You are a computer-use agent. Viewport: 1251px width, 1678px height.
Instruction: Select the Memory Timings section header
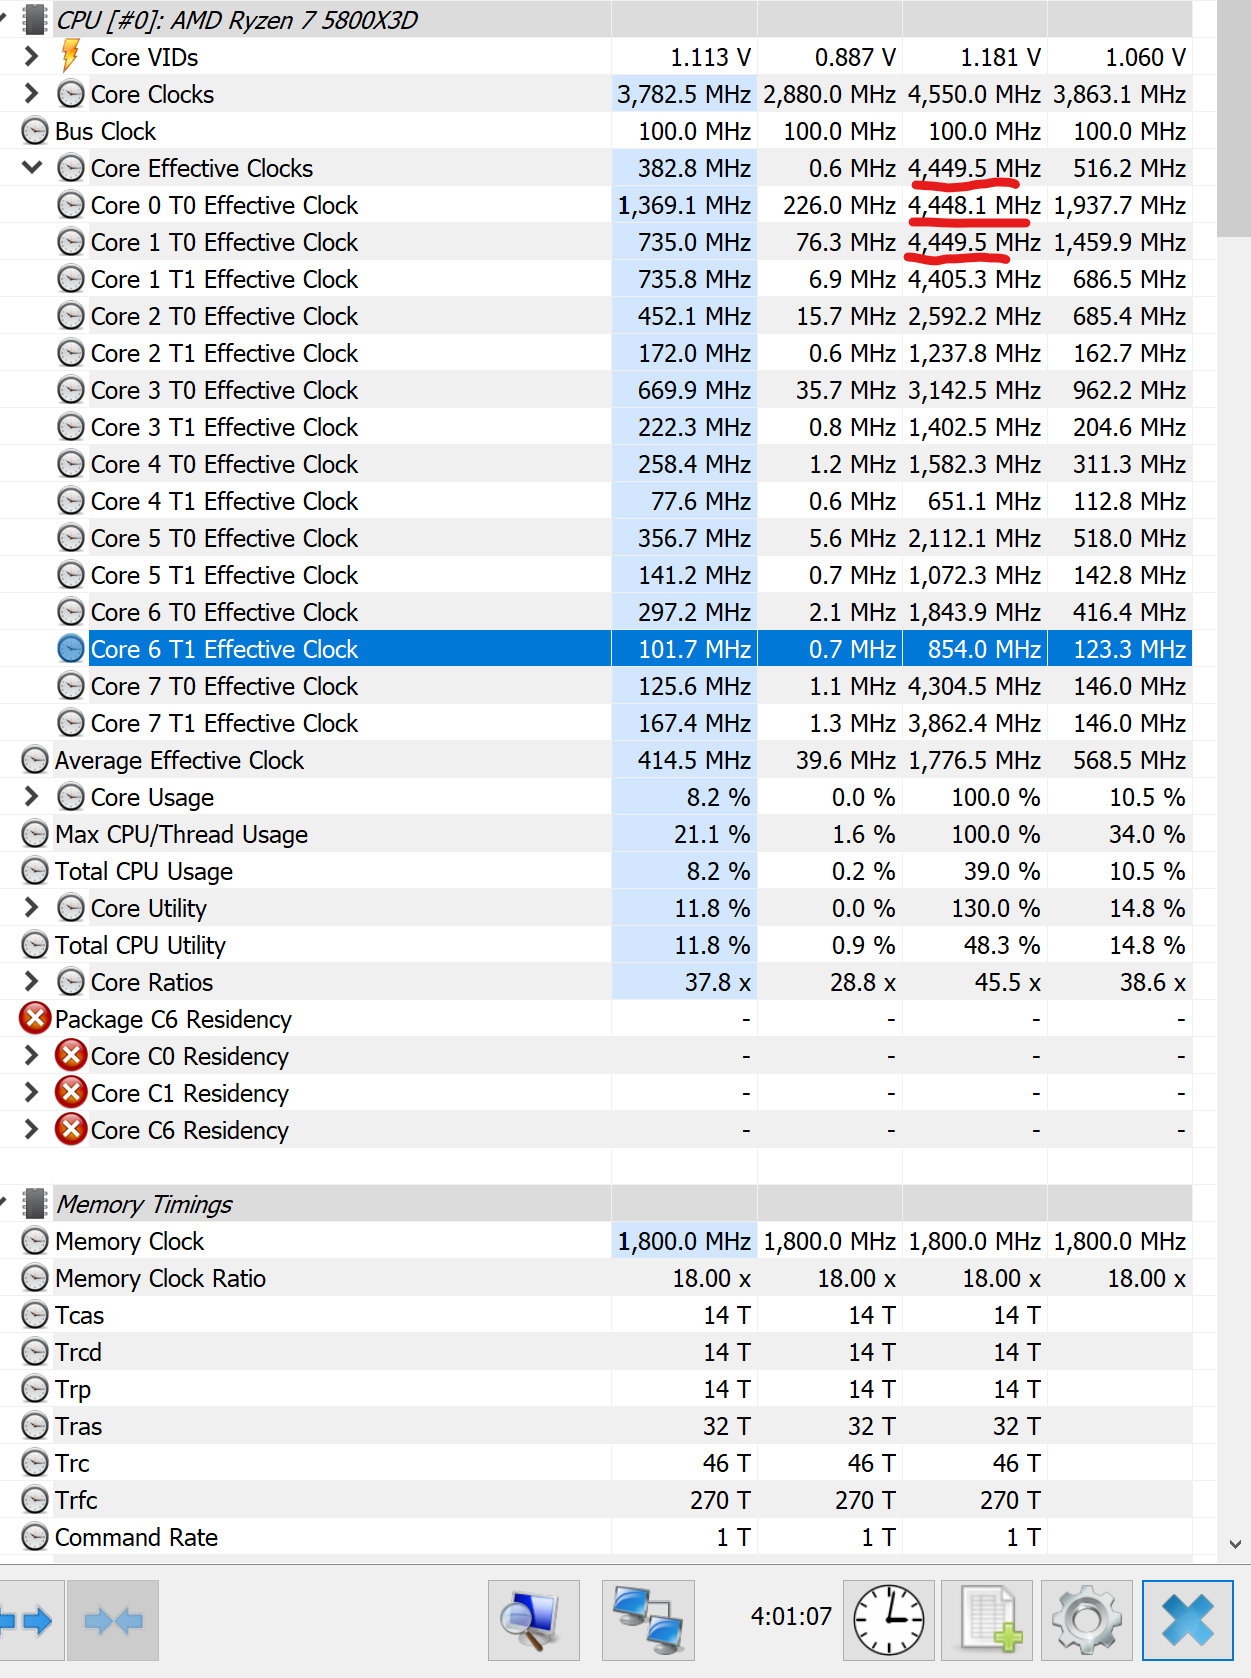pyautogui.click(x=596, y=1203)
